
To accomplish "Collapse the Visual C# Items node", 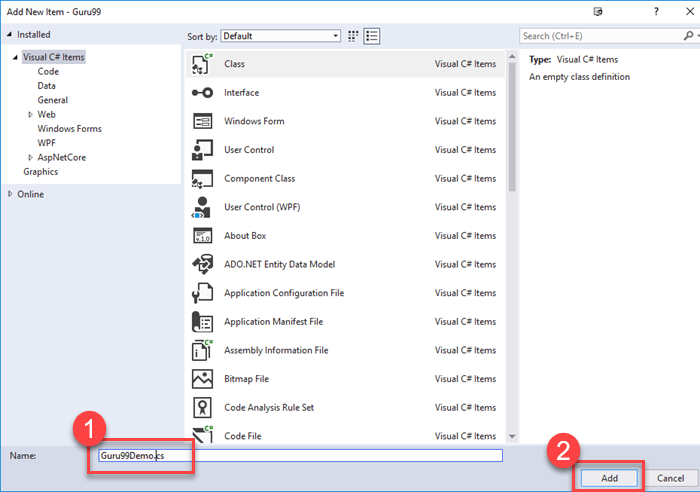I will click(x=15, y=58).
